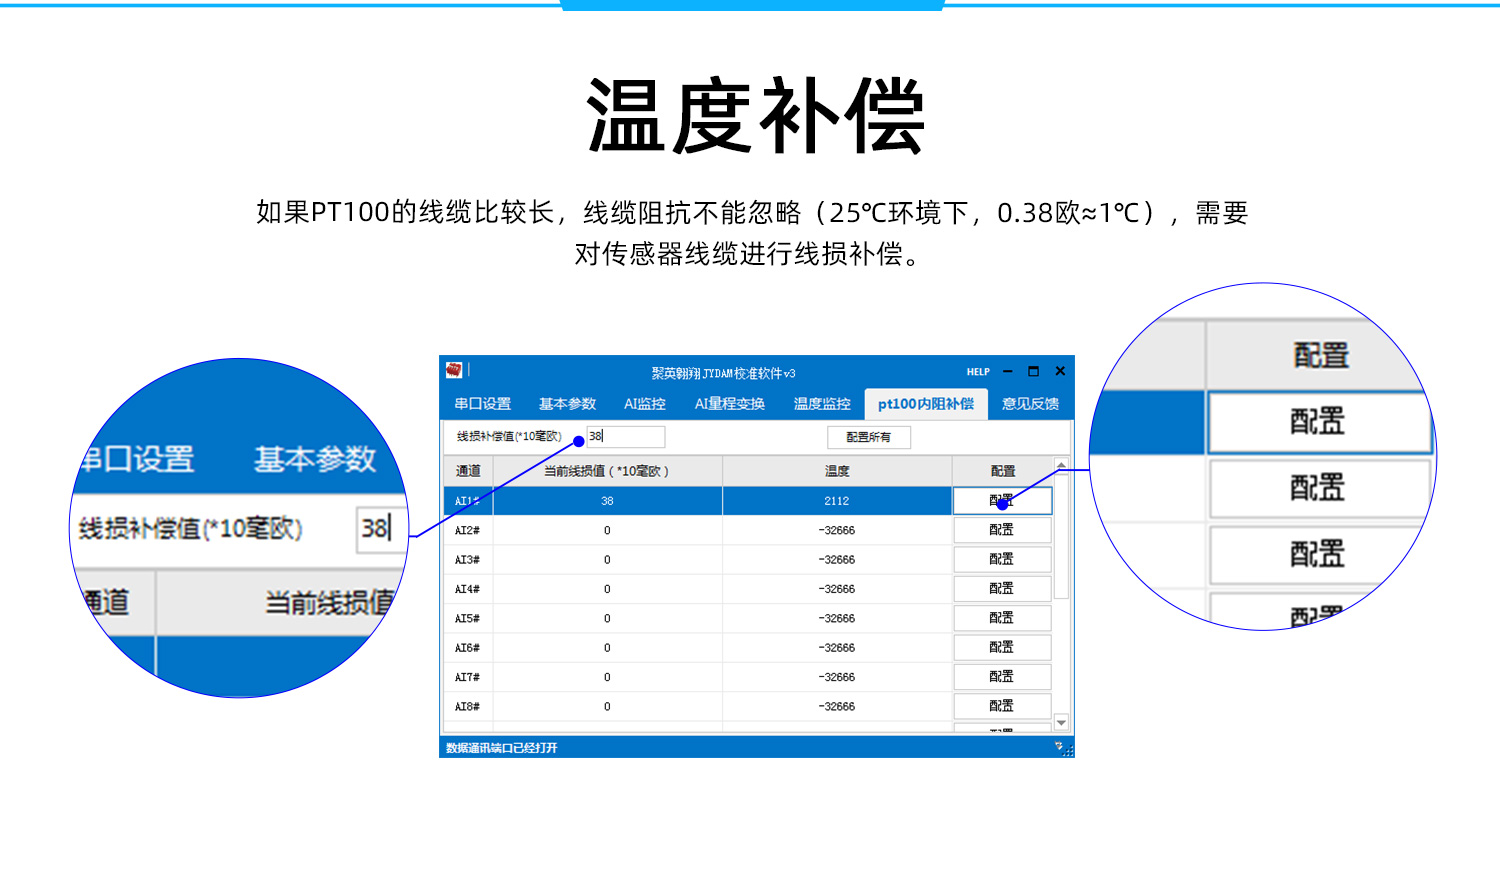Open the 基本参数 tab
The width and height of the screenshot is (1500, 886).
(x=567, y=404)
